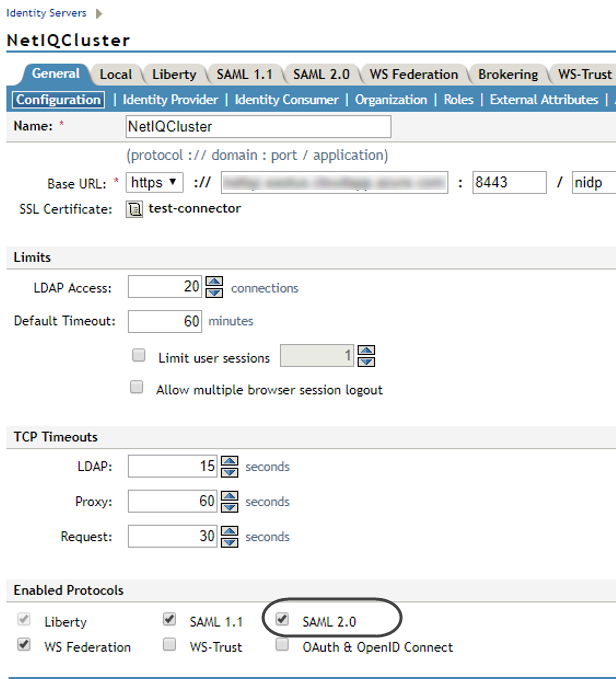Switch to the General tab
This screenshot has height=679, width=616.
56,74
